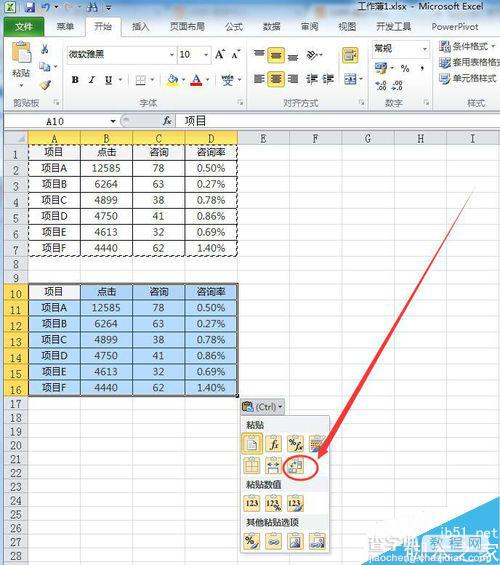Open the 字体 Font group dialog launcher

click(240, 103)
